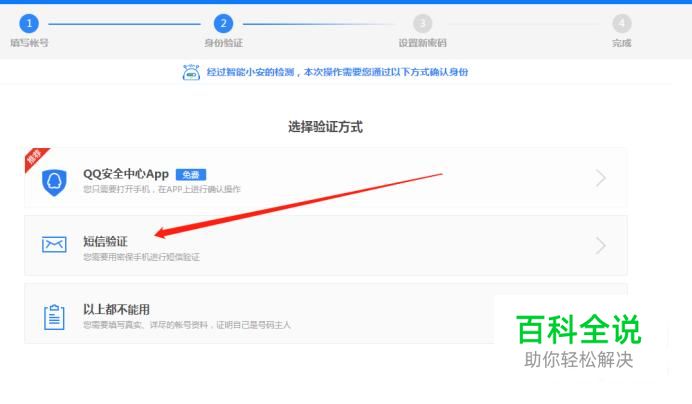
Task: Click the robot mascot icon
Action: pos(191,72)
